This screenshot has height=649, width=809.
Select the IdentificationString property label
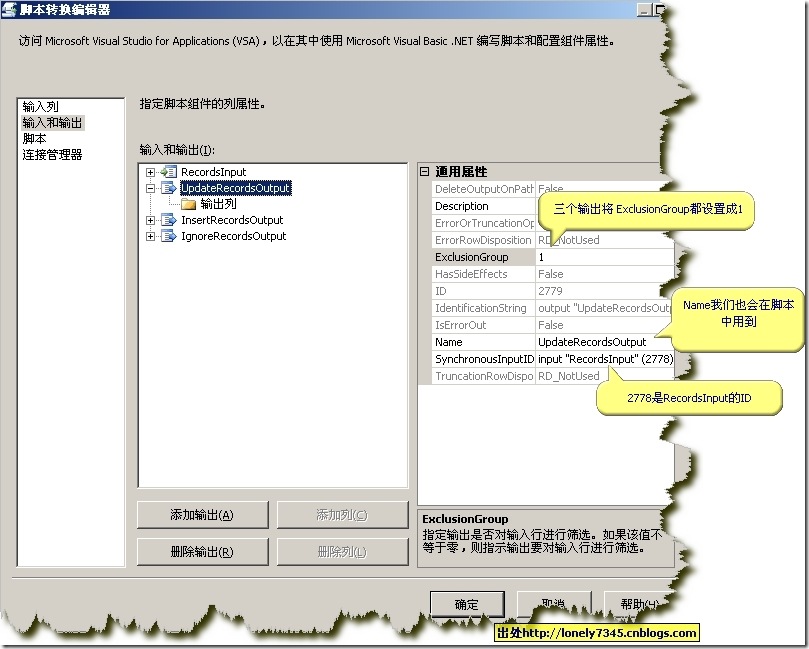pos(483,308)
